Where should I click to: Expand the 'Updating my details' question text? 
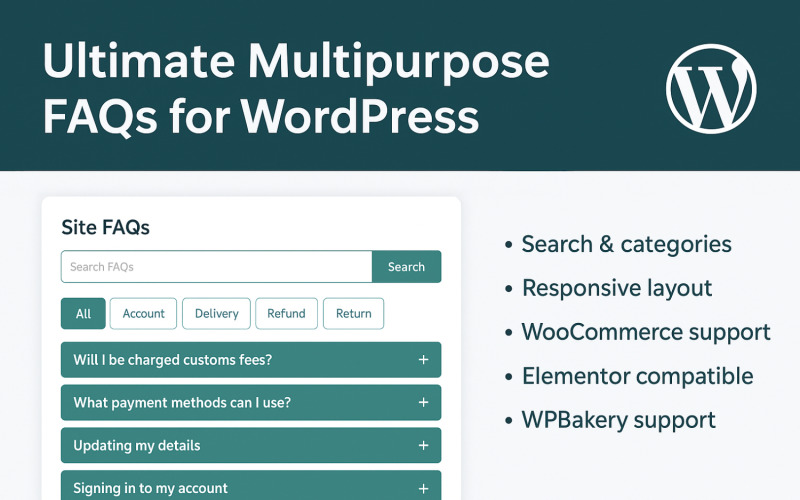point(136,446)
